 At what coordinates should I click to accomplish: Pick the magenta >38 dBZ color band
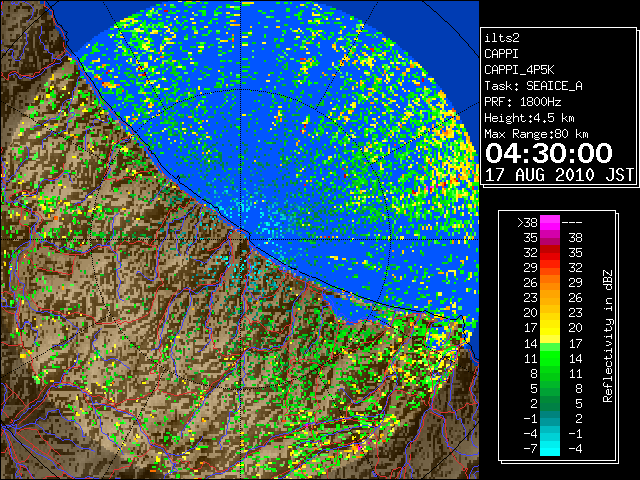[x=550, y=222]
